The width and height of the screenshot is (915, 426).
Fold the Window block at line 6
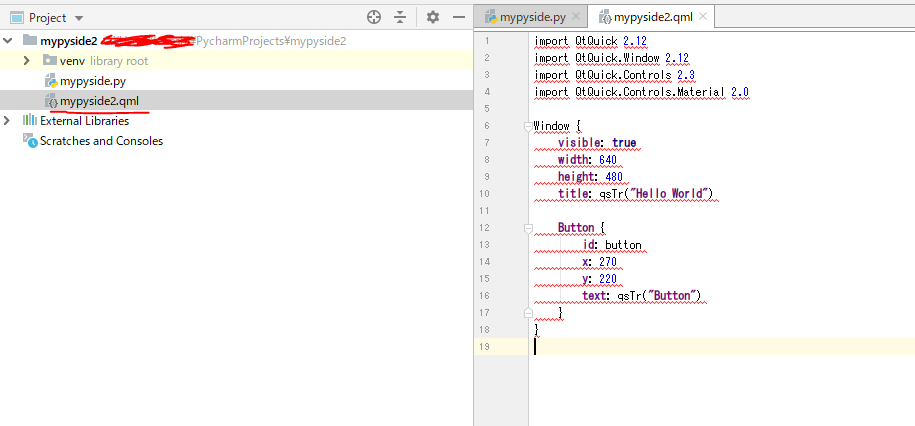click(529, 127)
